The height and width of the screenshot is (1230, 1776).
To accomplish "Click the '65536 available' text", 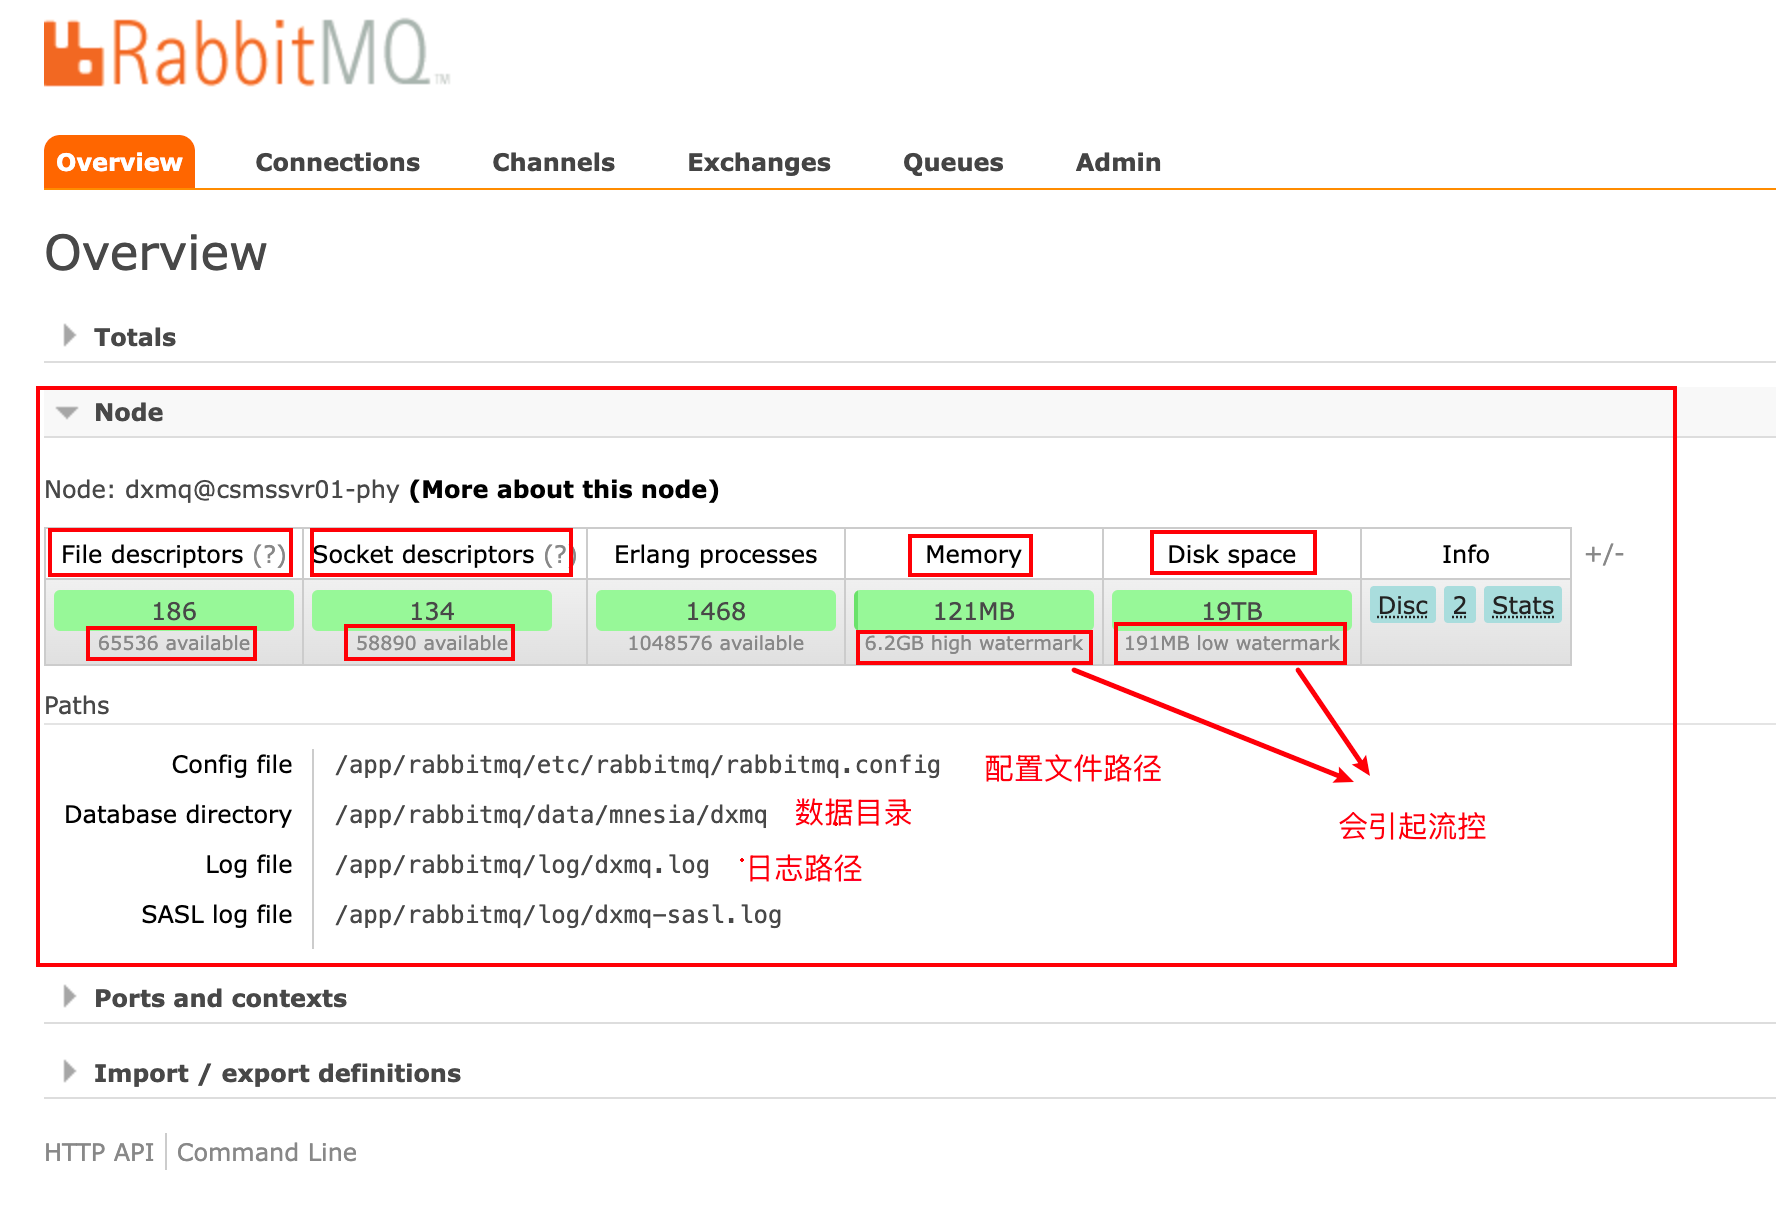I will pyautogui.click(x=173, y=643).
